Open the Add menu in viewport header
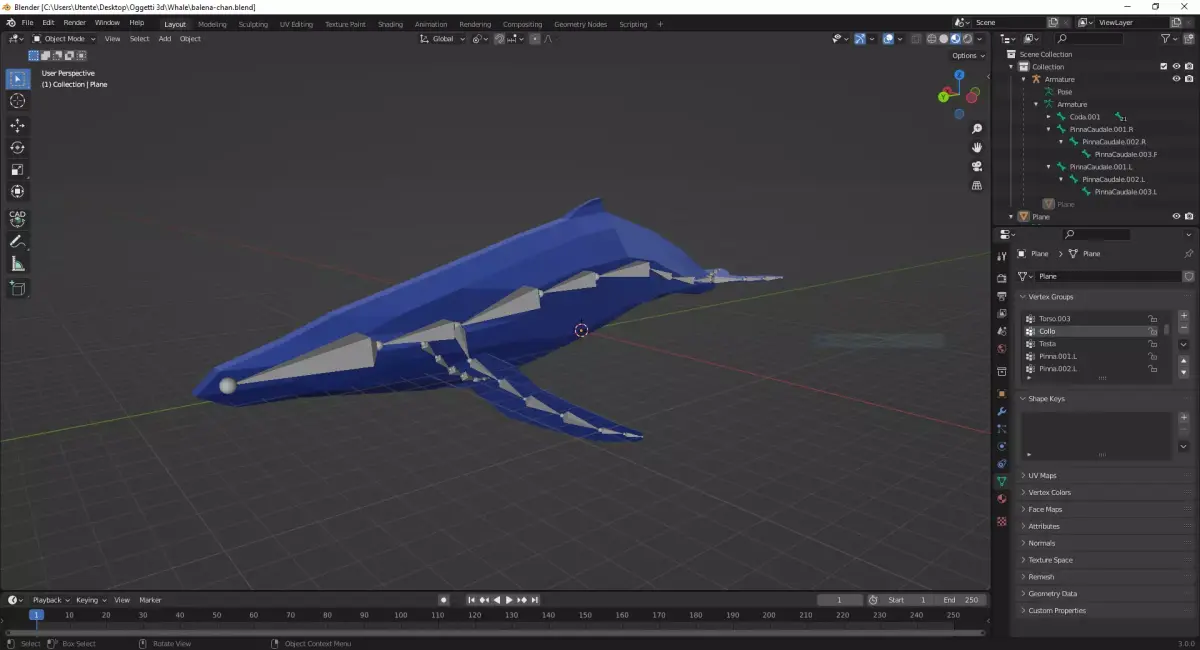Viewport: 1200px width, 650px height. pos(164,39)
